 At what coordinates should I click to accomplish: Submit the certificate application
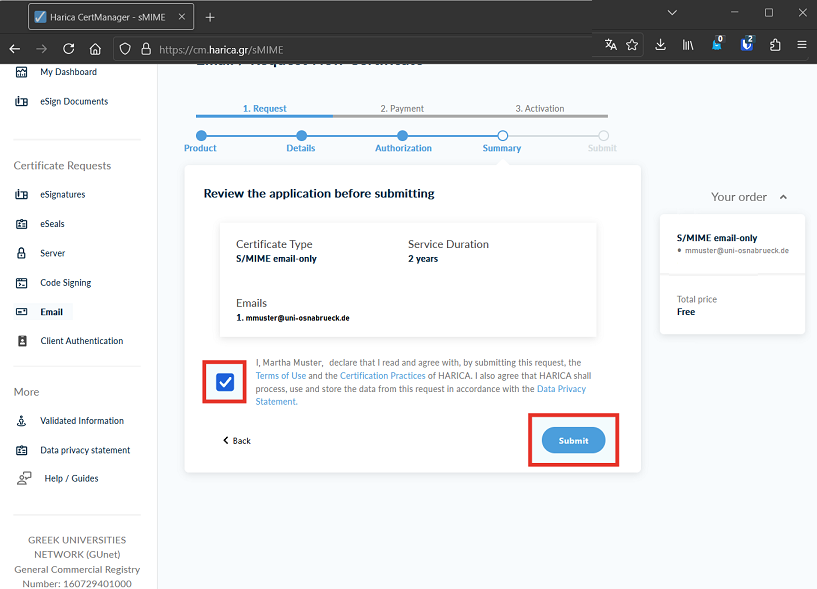tap(573, 440)
